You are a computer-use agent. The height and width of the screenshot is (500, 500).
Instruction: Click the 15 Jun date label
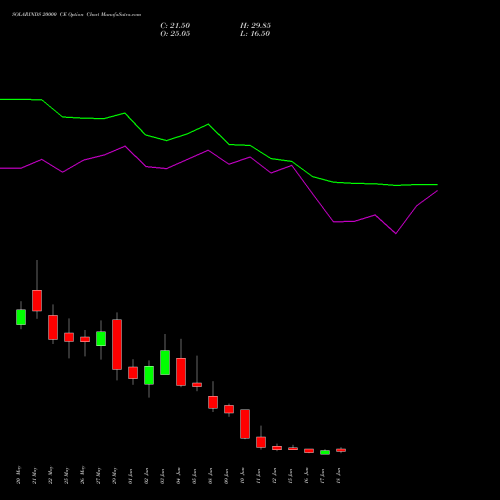[291, 476]
